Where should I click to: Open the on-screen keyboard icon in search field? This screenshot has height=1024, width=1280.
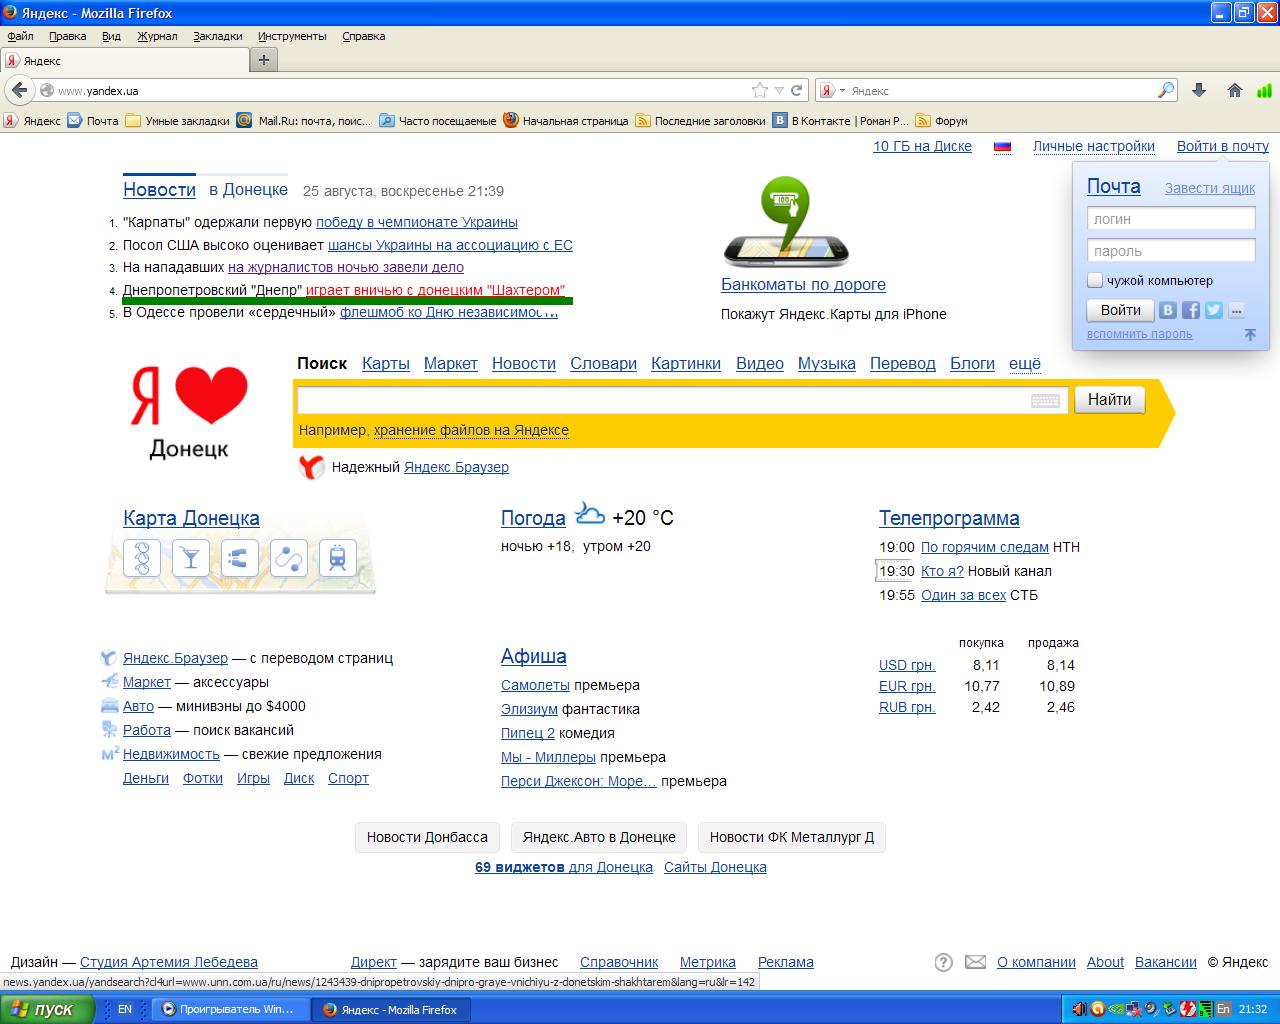tap(1045, 400)
